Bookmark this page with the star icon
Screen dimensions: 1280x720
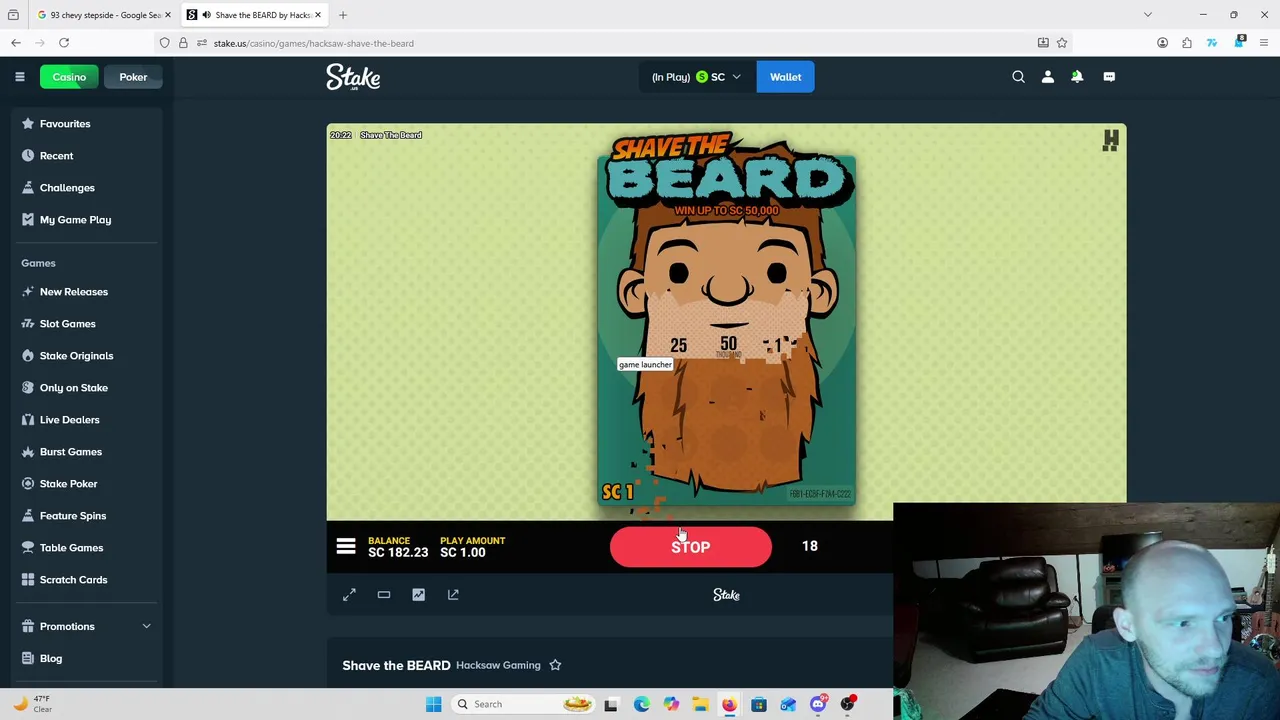pyautogui.click(x=1062, y=43)
